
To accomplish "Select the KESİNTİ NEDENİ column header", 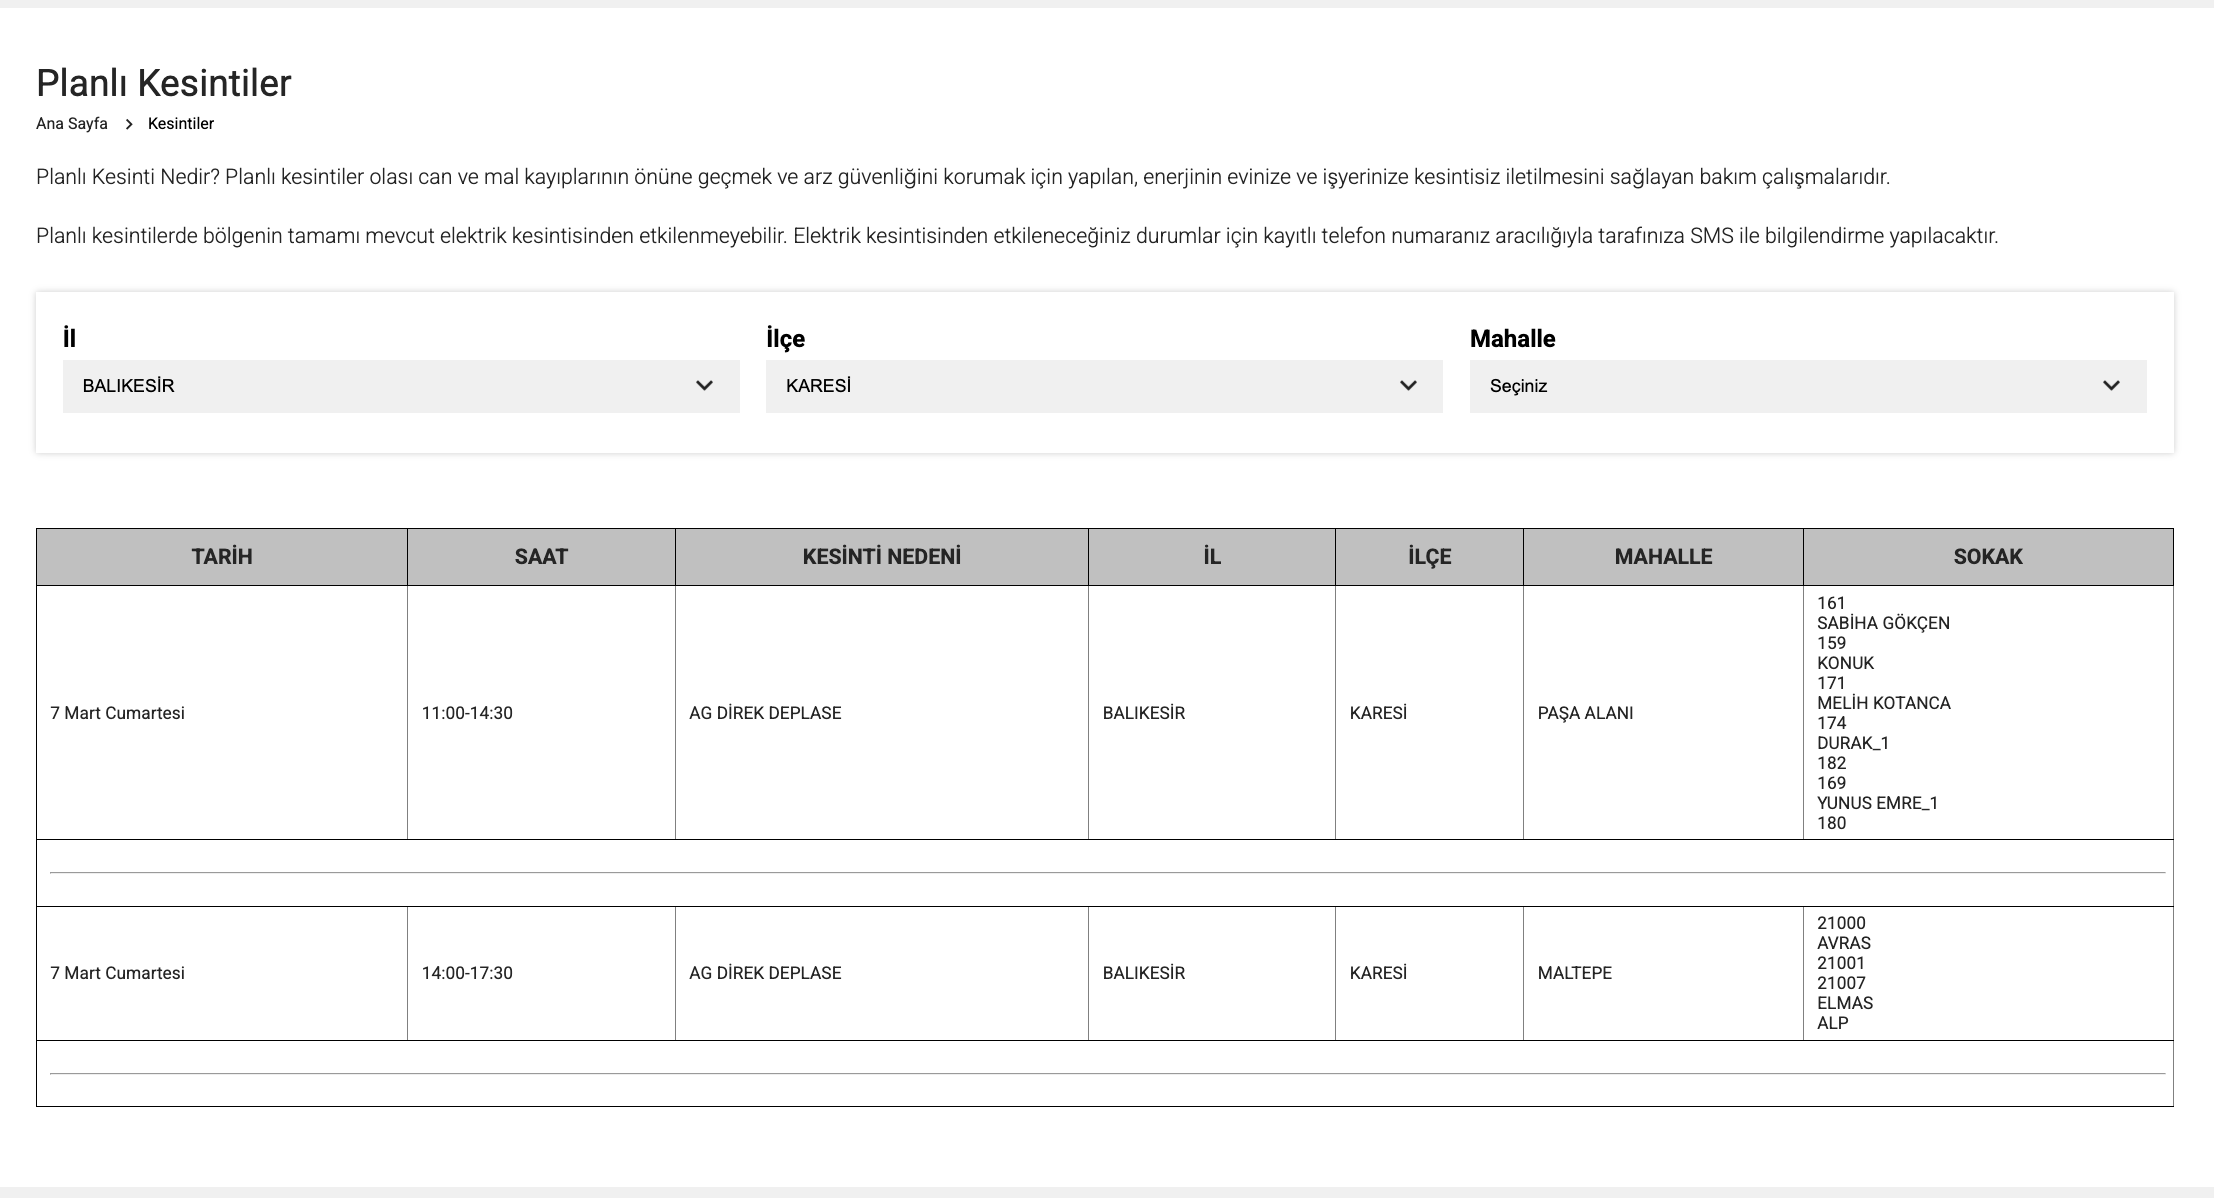I will tap(881, 557).
